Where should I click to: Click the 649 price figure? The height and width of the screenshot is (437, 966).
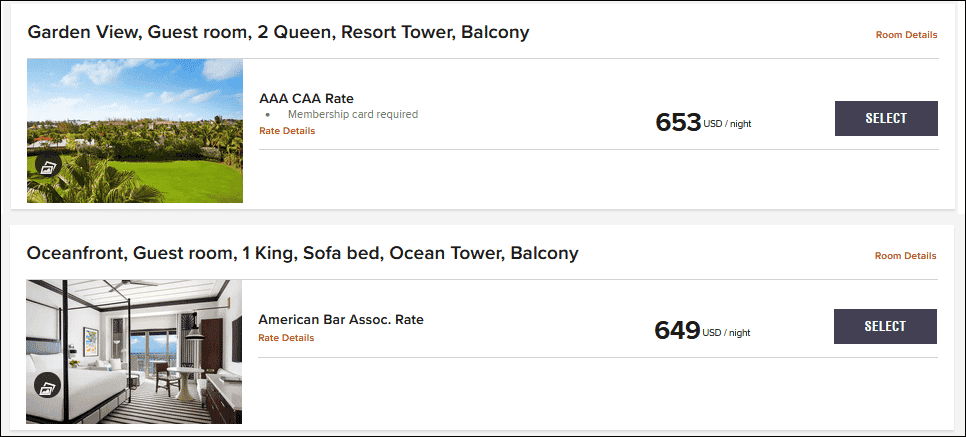click(x=677, y=330)
